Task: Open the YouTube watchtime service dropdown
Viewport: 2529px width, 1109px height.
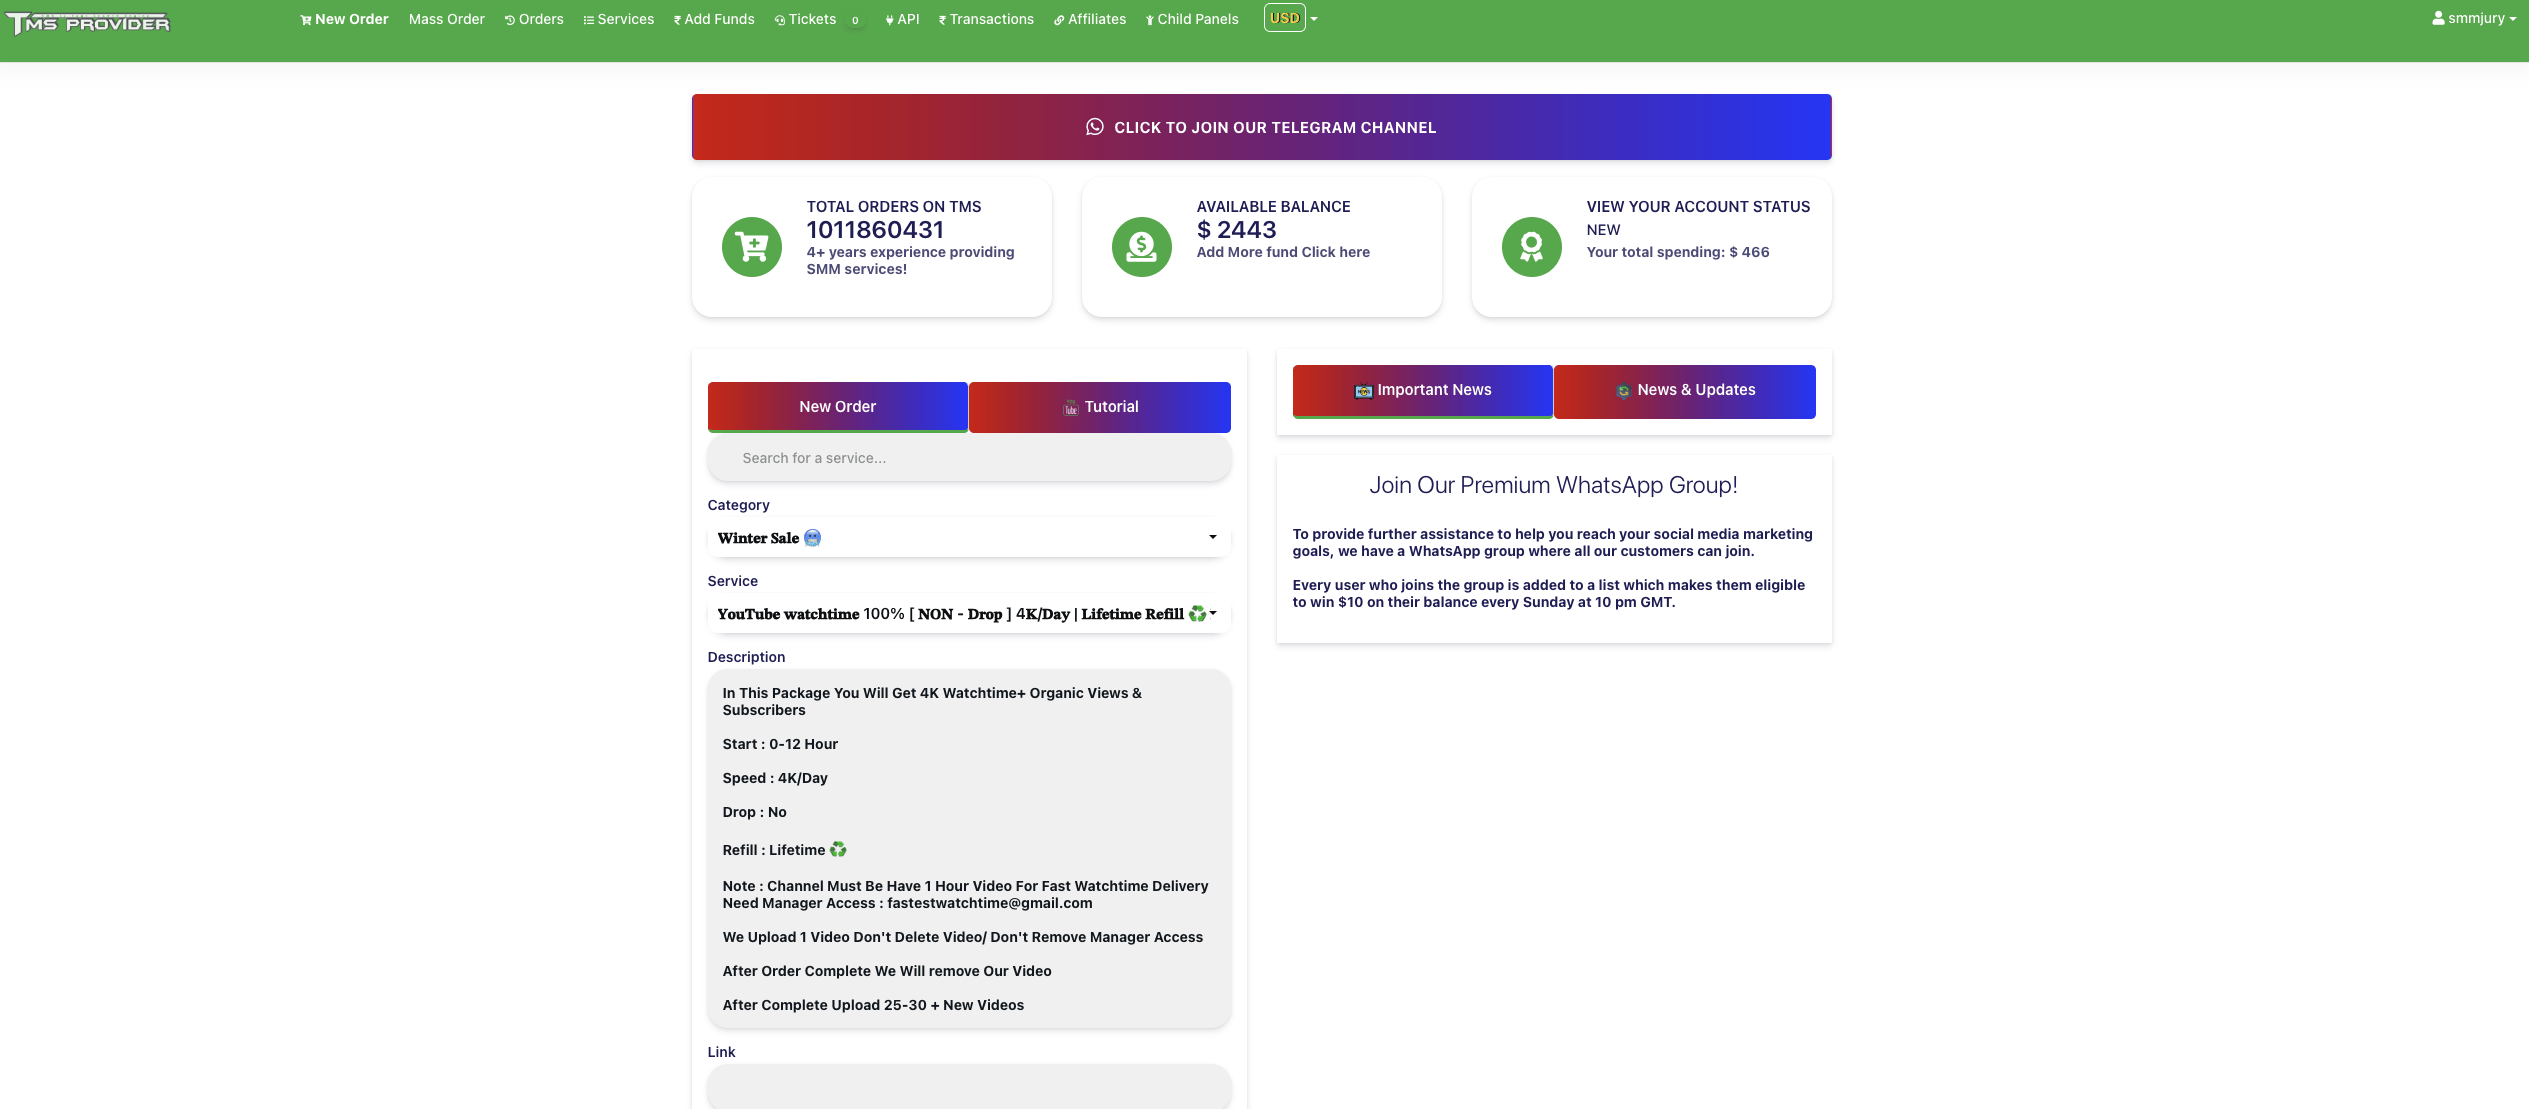Action: tap(968, 614)
